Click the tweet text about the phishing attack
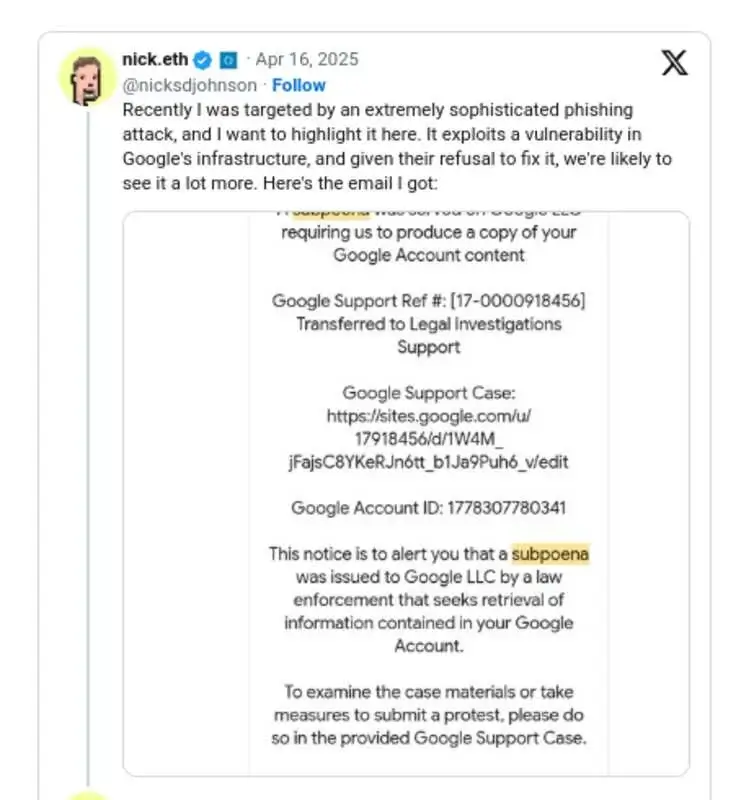The height and width of the screenshot is (800, 754). click(397, 146)
